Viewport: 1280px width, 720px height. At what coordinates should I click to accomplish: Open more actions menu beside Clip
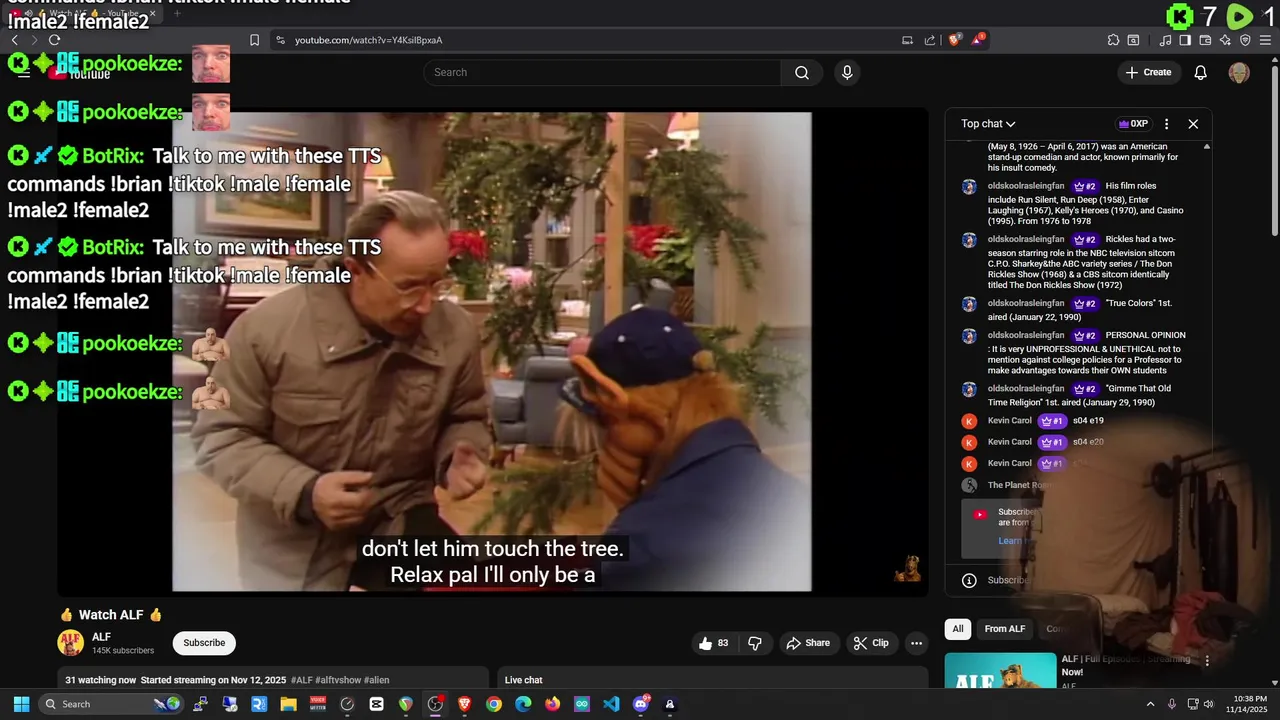click(x=916, y=643)
